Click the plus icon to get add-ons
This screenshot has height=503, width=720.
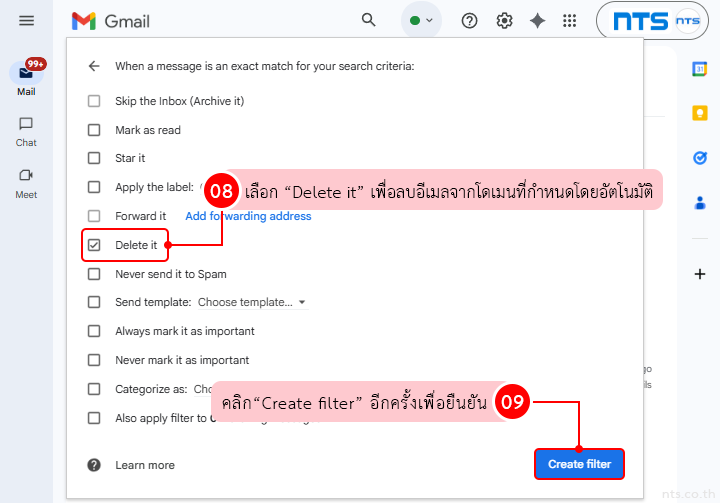point(700,274)
